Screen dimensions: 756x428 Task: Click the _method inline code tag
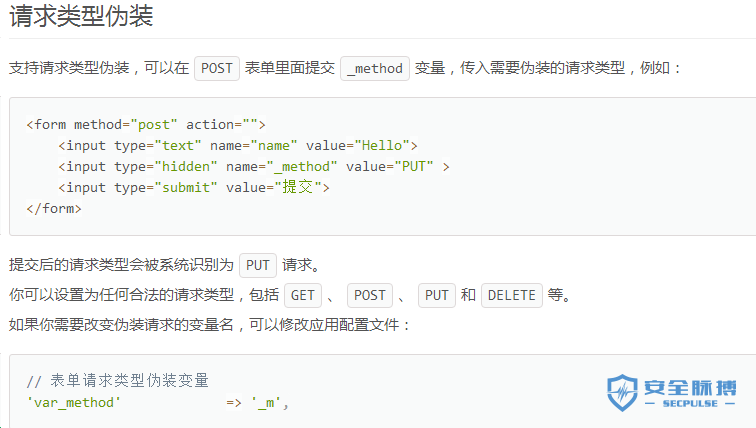pos(375,68)
